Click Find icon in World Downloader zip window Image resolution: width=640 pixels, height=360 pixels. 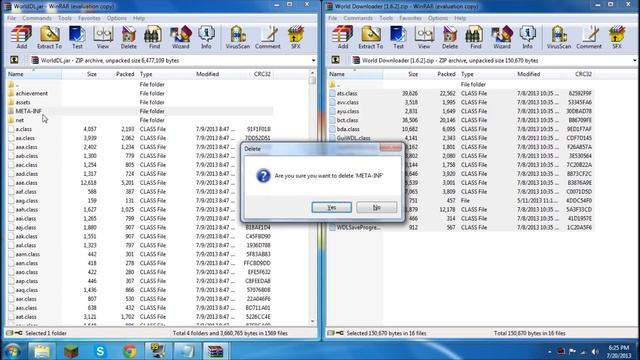[x=475, y=37]
